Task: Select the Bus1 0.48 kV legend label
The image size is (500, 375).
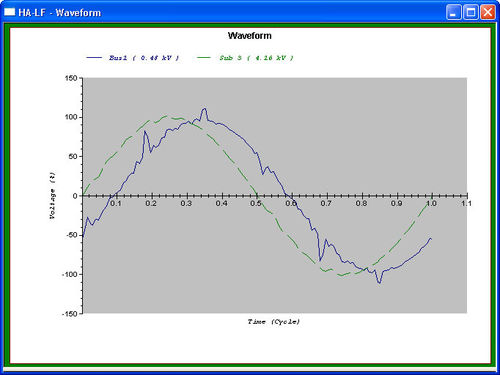Action: pyautogui.click(x=144, y=58)
